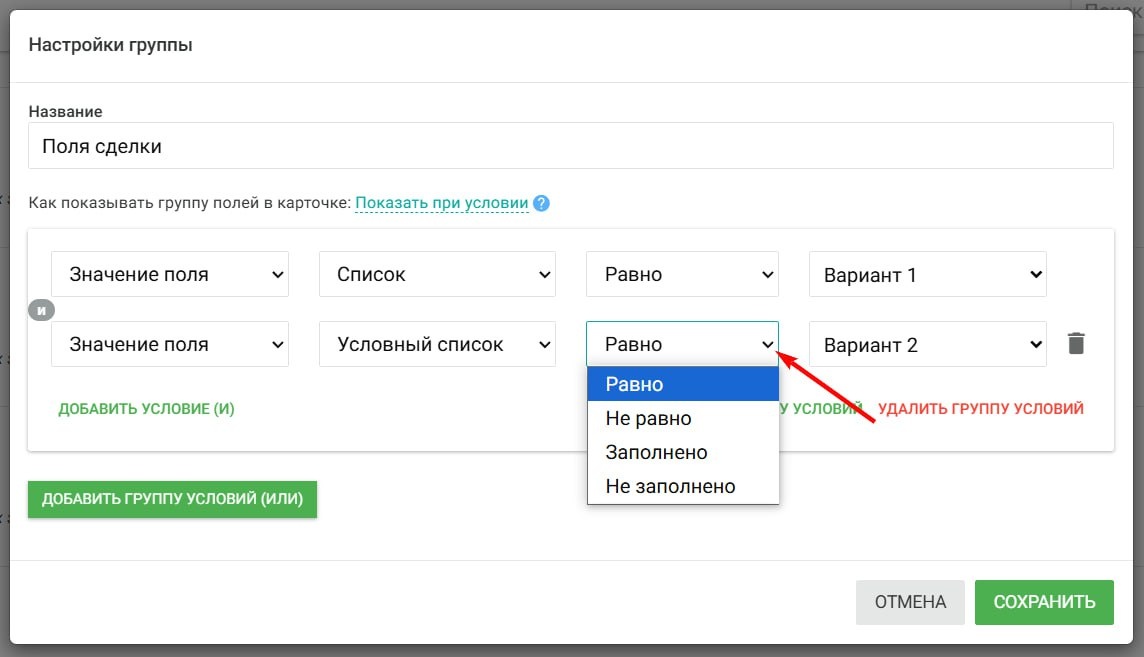This screenshot has height=657, width=1144.
Task: Open the 'Вариант 1' value dropdown
Action: coord(927,273)
